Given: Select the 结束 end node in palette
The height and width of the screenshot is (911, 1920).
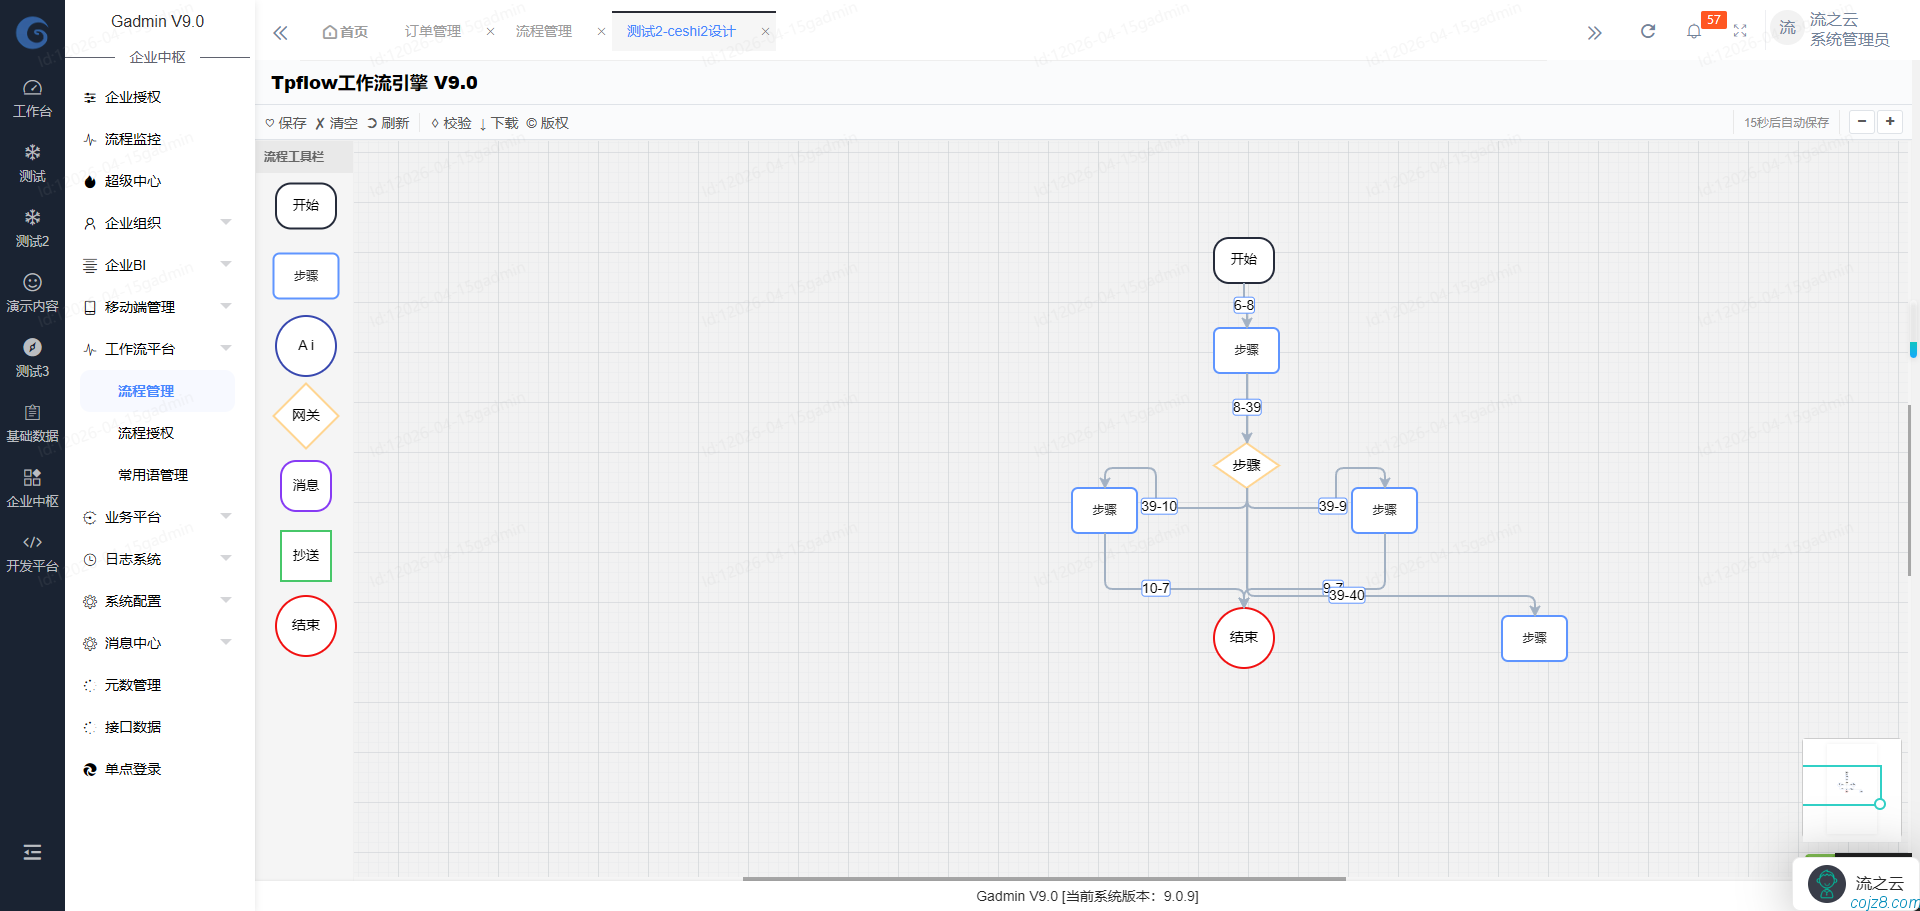Looking at the screenshot, I should (305, 626).
